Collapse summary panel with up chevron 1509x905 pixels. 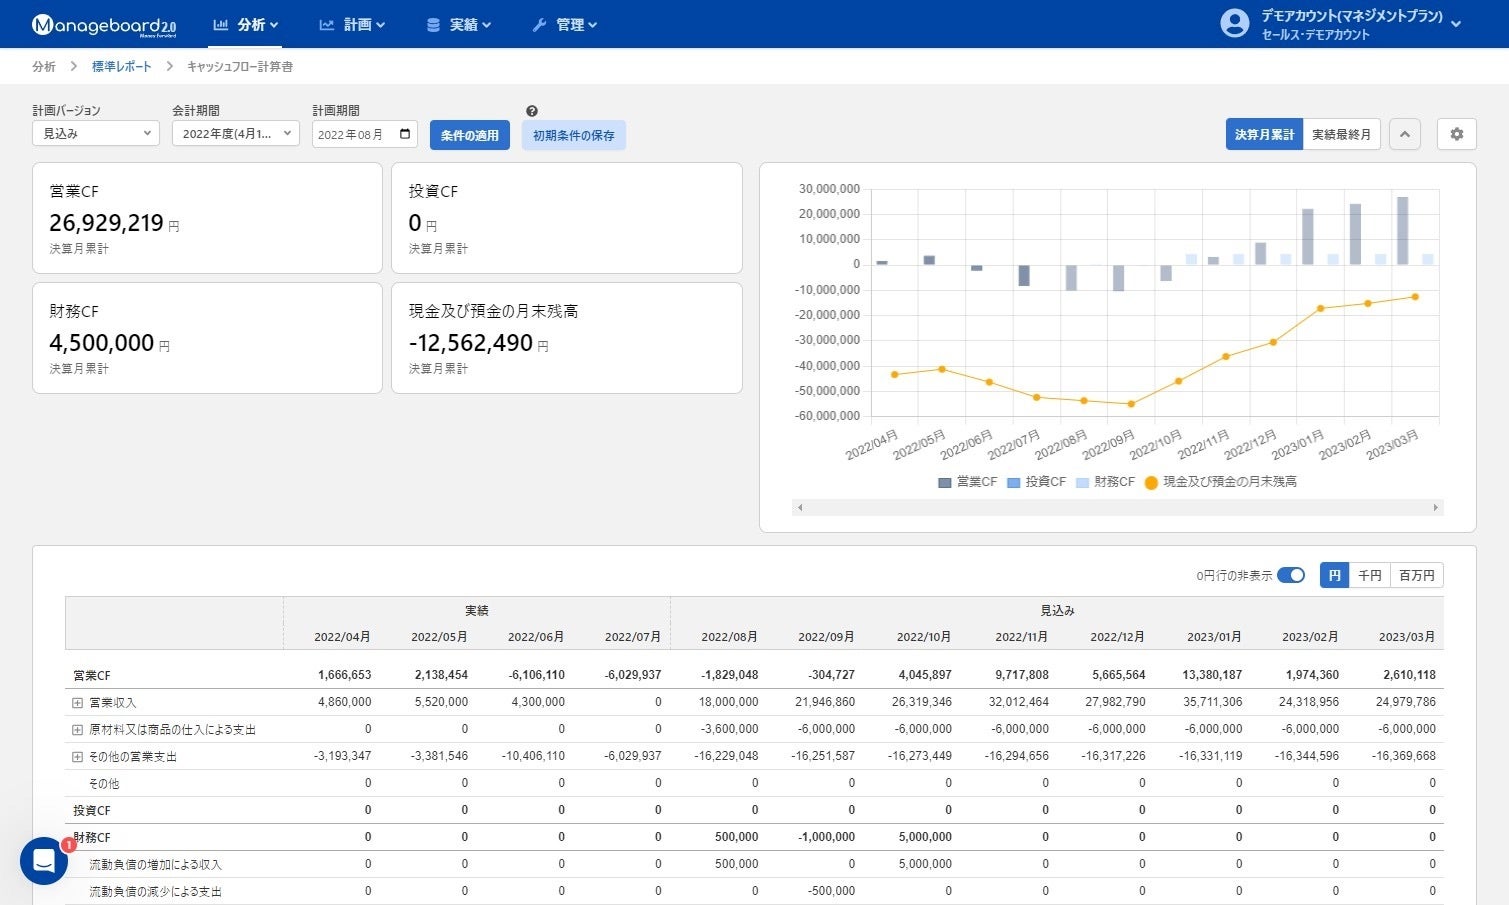tap(1404, 134)
